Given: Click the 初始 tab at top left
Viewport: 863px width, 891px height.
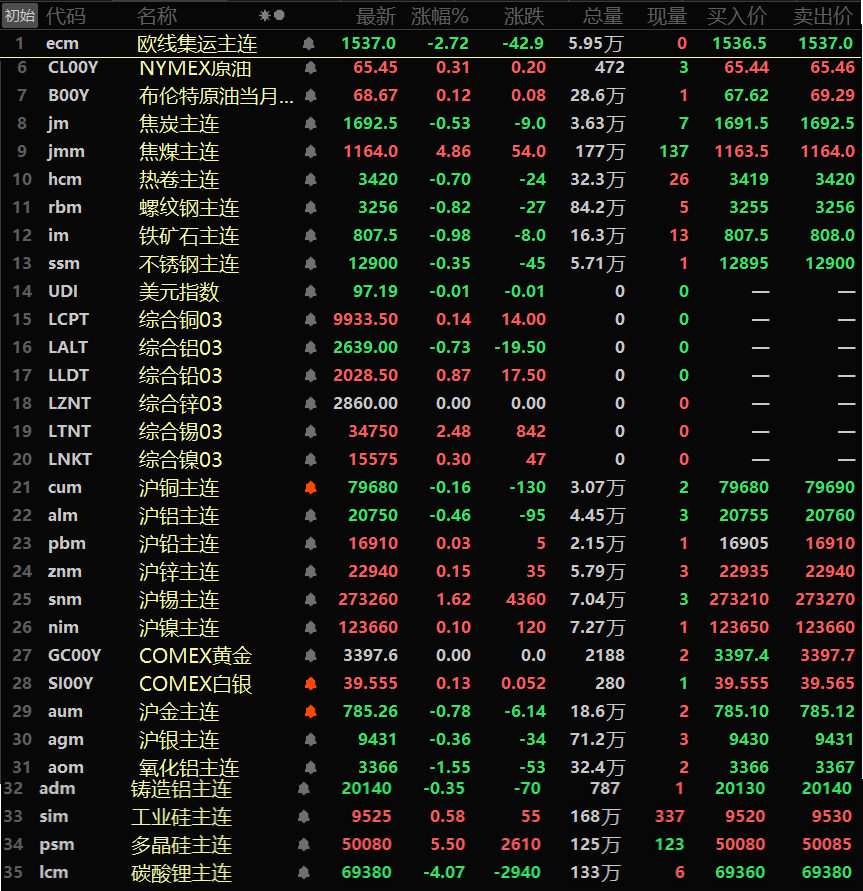Looking at the screenshot, I should 20,16.
